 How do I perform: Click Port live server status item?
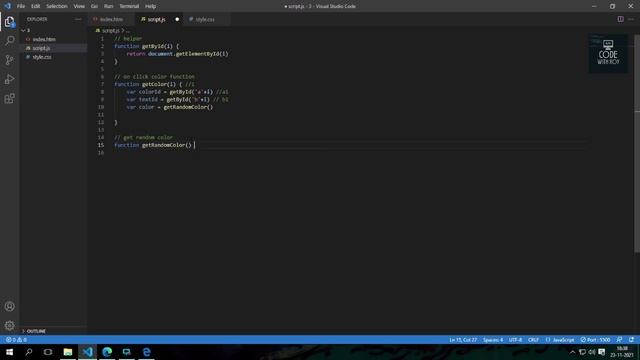596,340
